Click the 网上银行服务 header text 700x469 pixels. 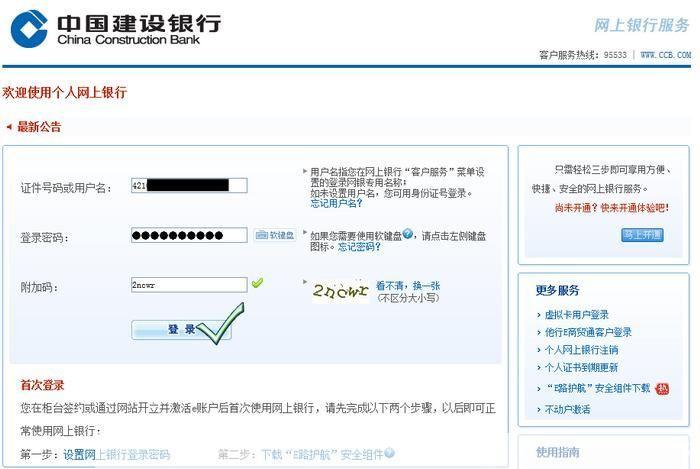point(642,25)
